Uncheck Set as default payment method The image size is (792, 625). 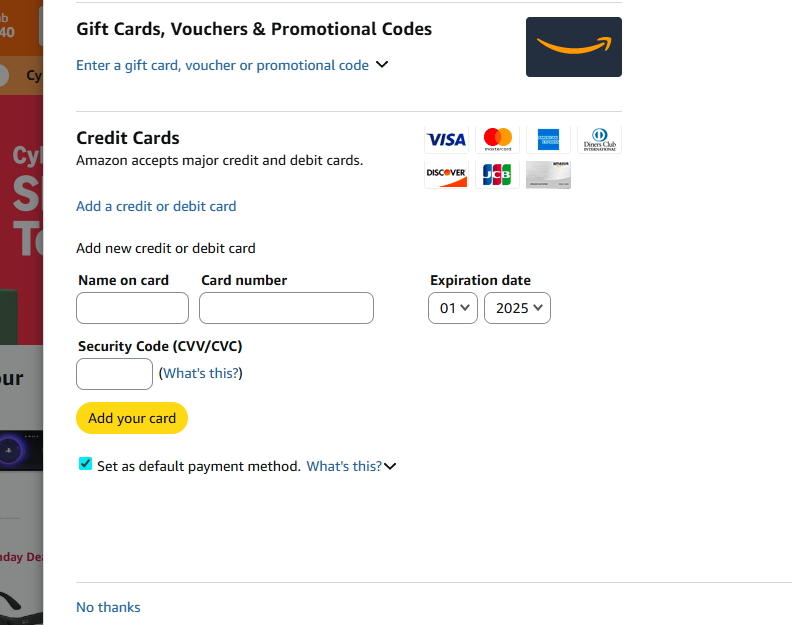[86, 464]
